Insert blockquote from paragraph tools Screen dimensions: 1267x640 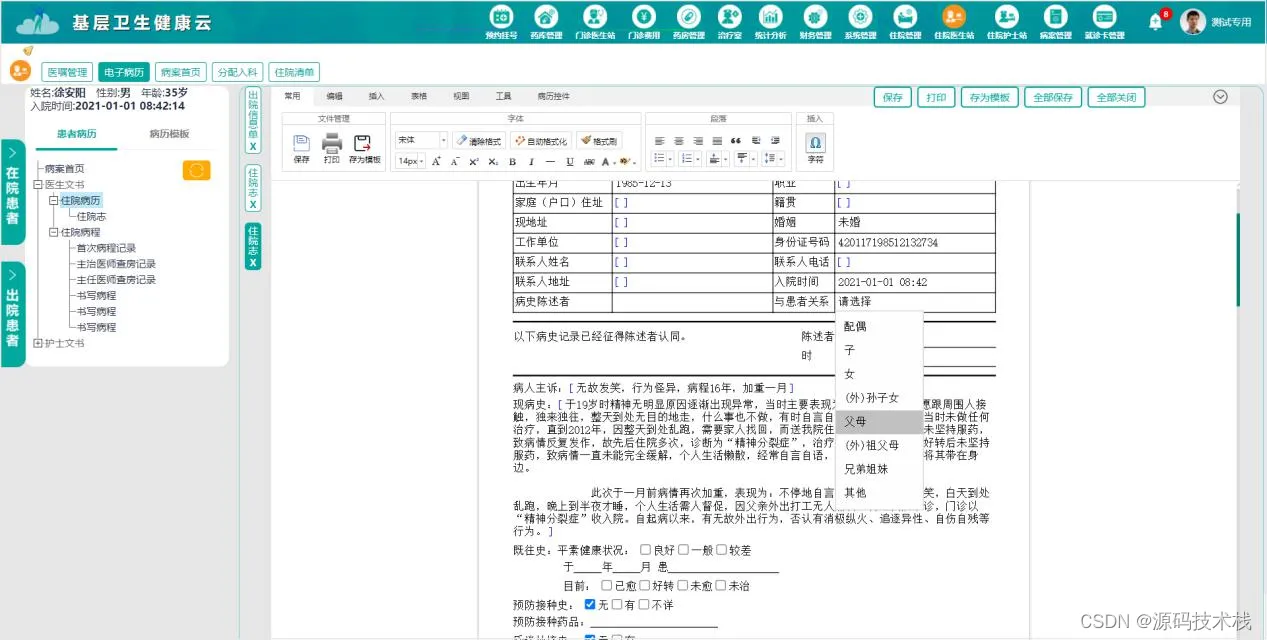736,141
